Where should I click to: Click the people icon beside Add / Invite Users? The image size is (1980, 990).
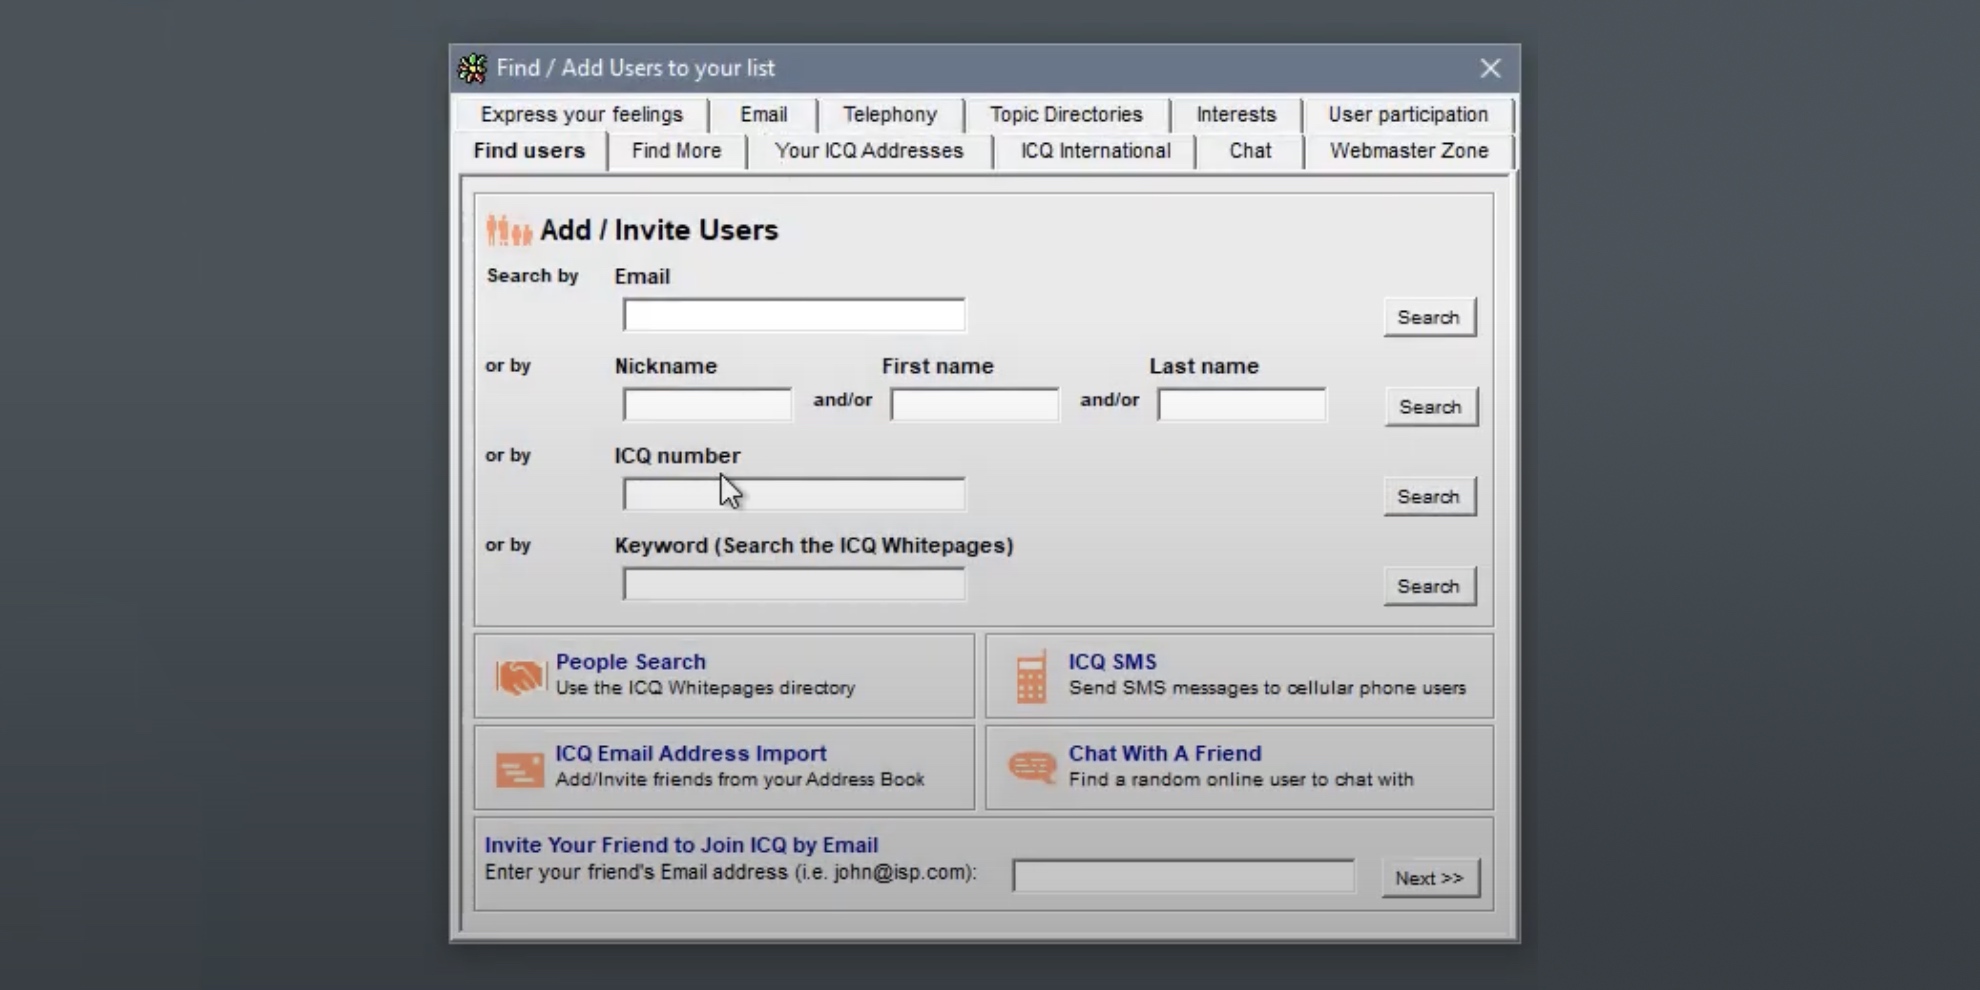[509, 230]
